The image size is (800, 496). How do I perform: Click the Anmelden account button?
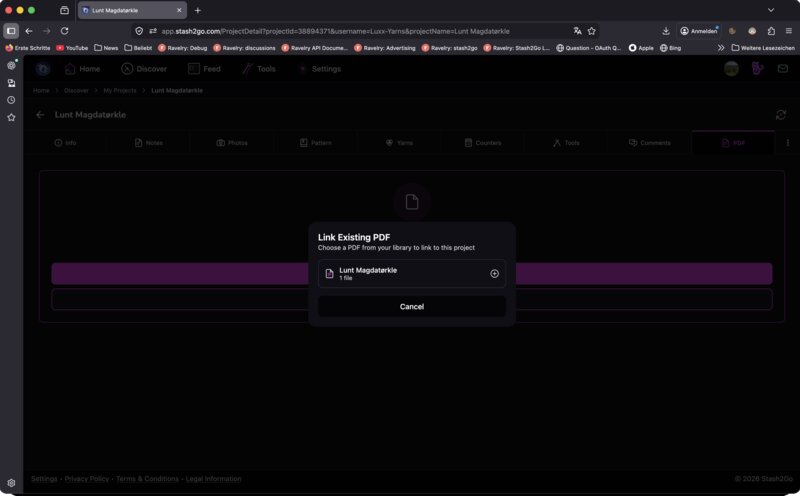[699, 31]
